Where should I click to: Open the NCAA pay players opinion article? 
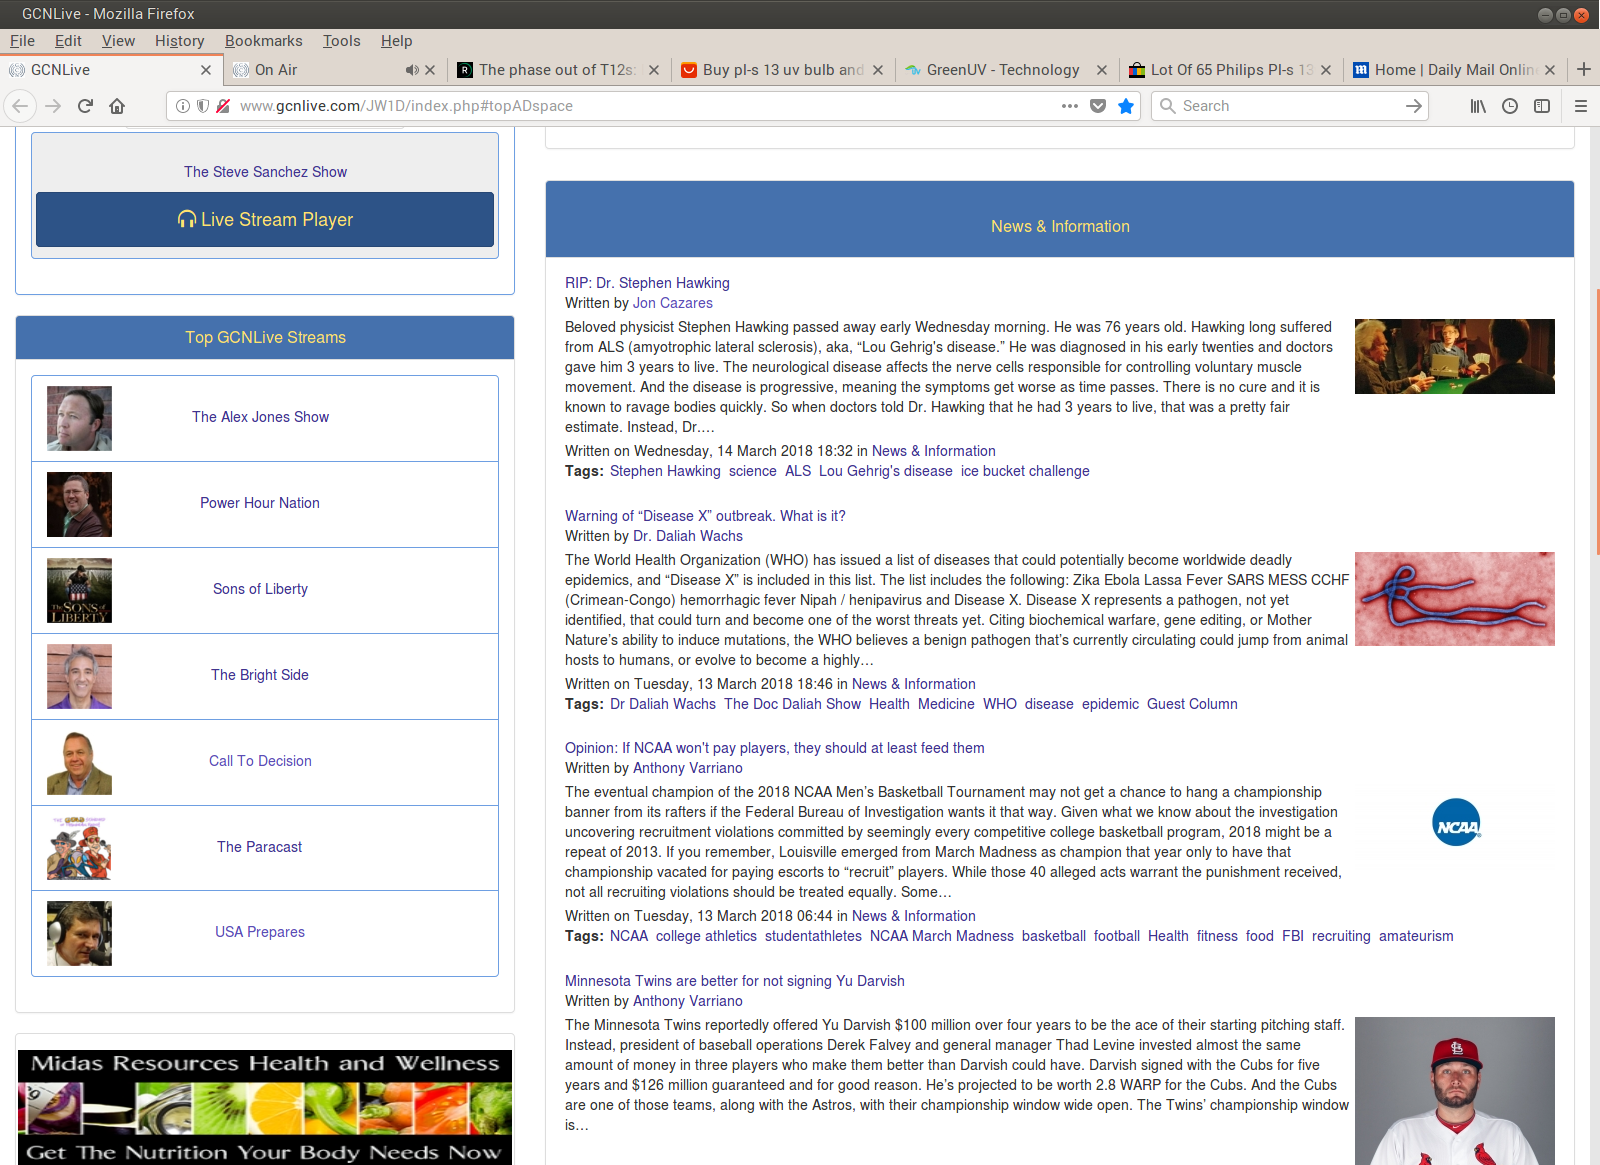click(x=775, y=748)
